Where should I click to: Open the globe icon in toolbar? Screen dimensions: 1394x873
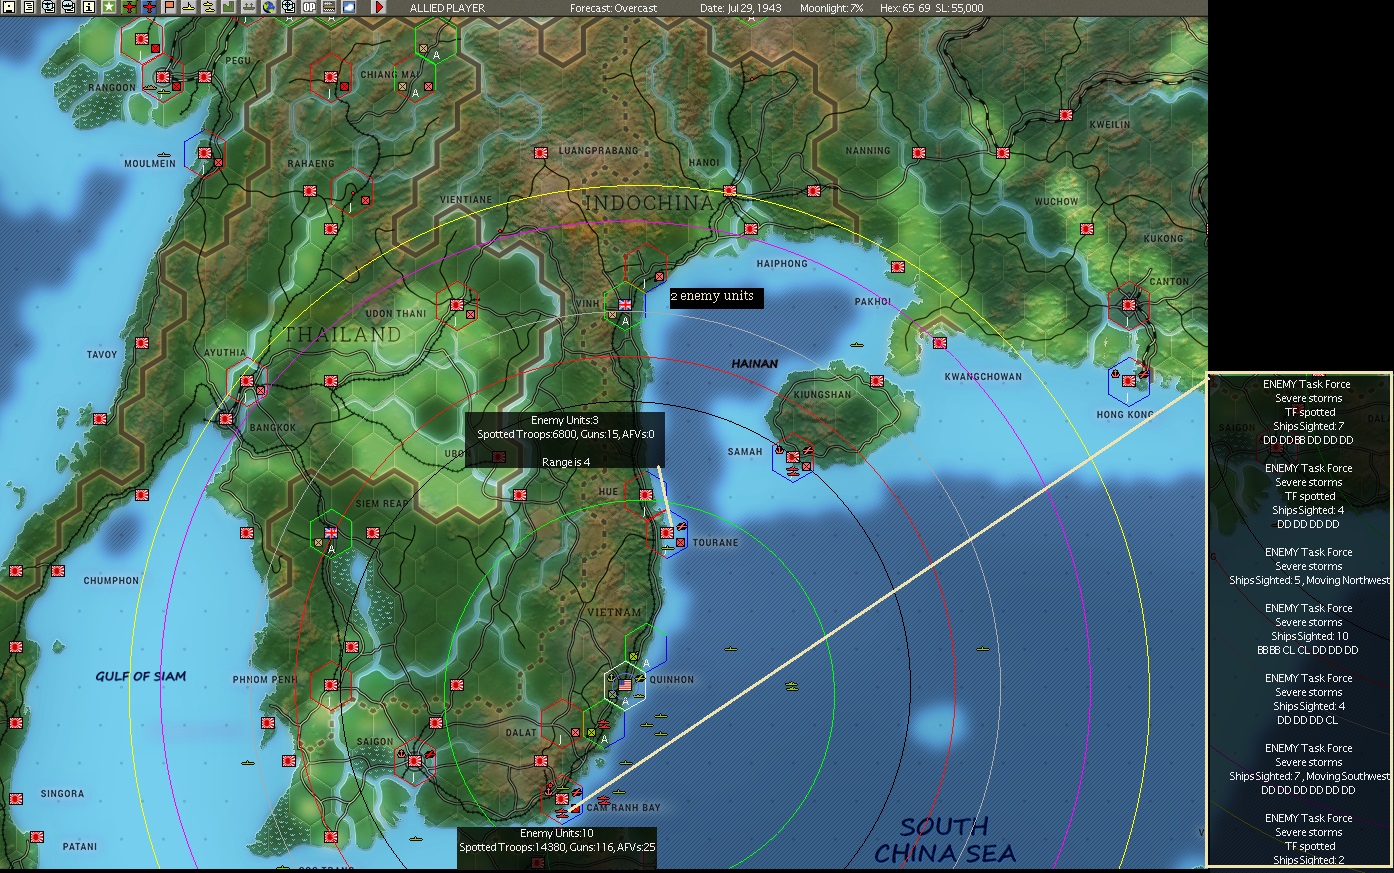point(269,7)
